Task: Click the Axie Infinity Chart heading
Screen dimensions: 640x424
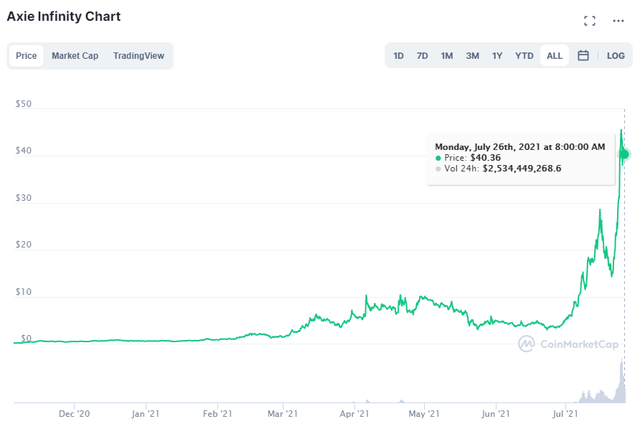Action: coord(64,16)
